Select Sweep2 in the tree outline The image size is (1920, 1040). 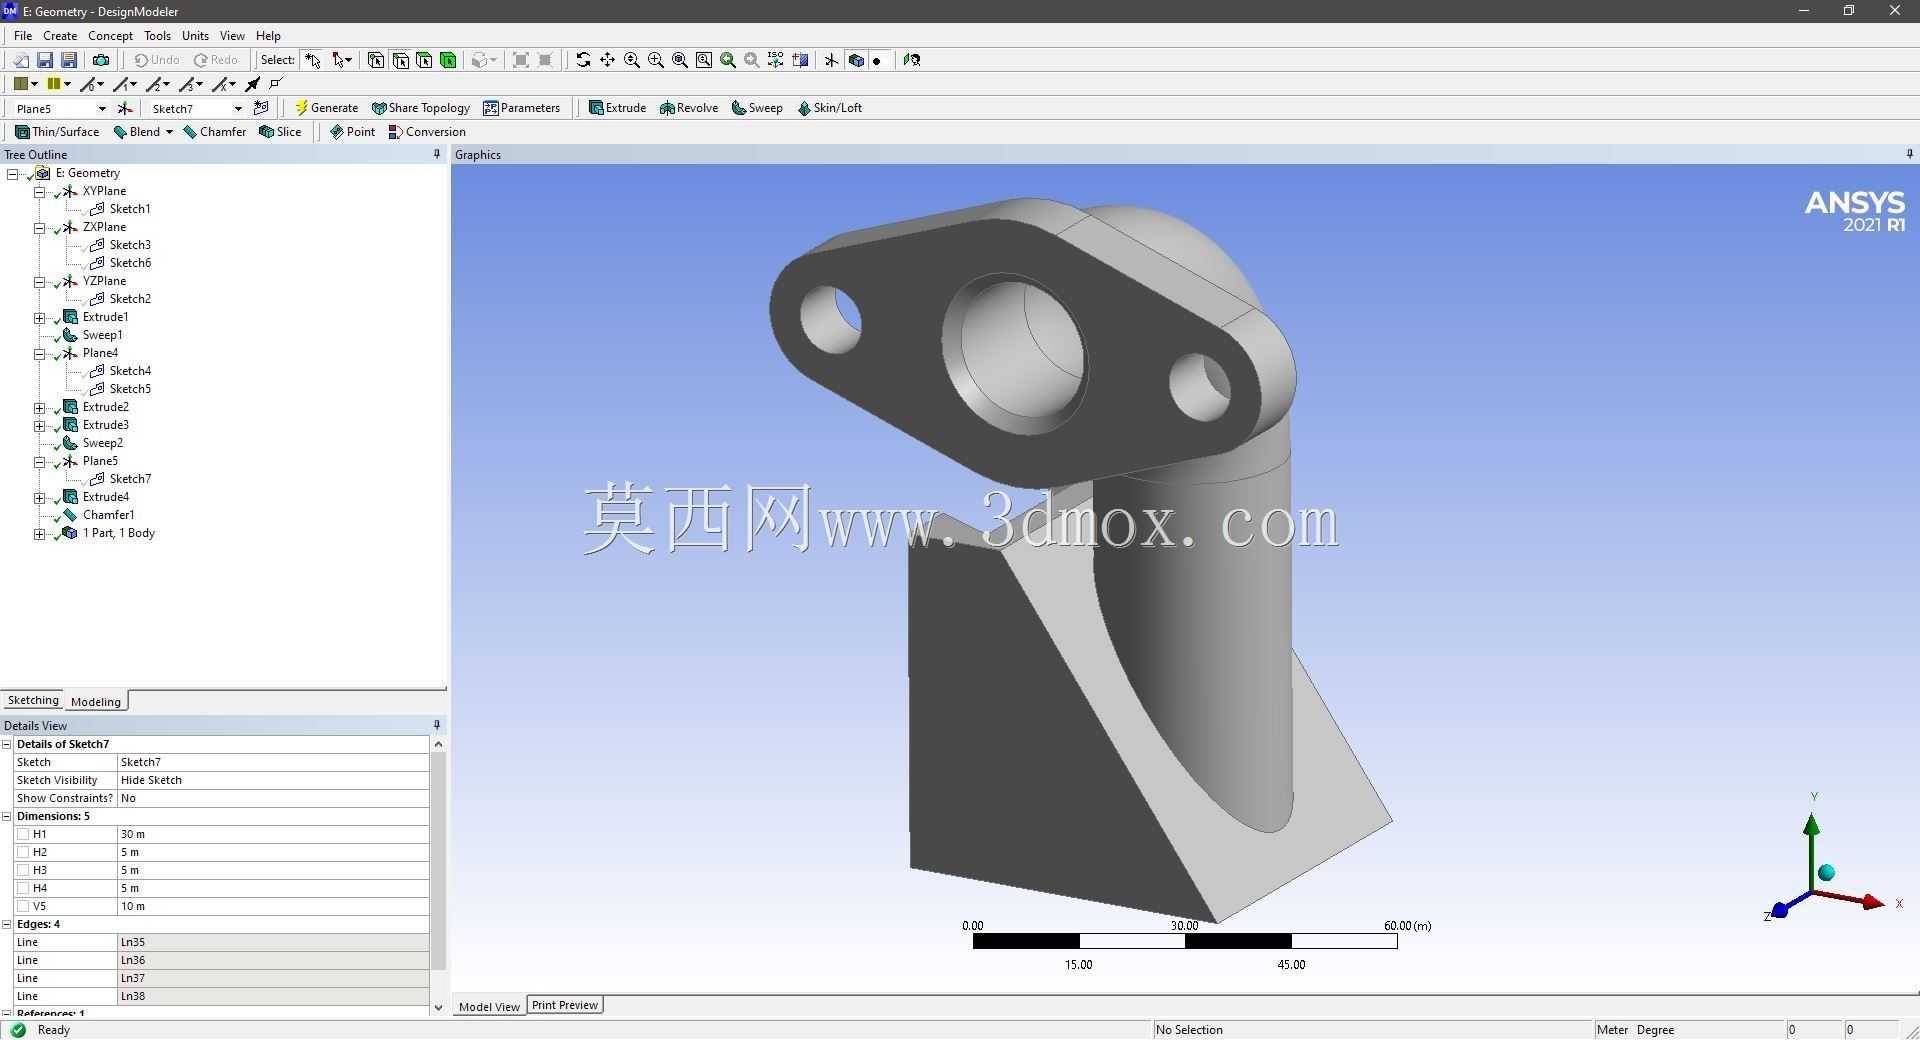tap(102, 443)
